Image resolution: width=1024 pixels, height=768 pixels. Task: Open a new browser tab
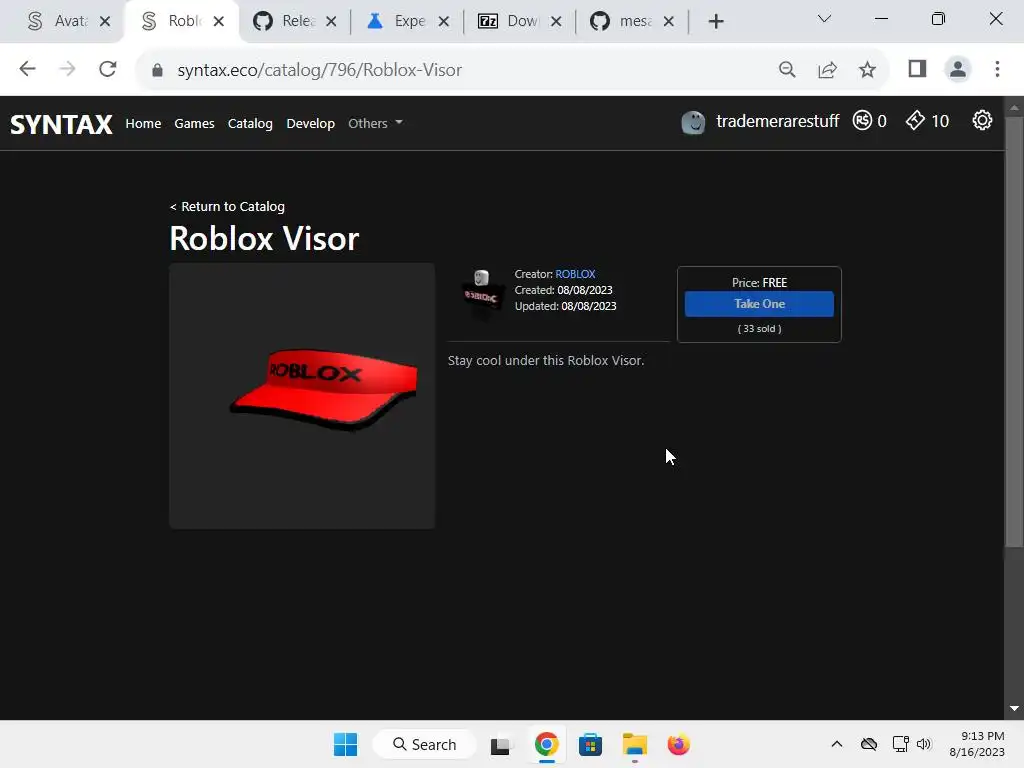point(716,22)
